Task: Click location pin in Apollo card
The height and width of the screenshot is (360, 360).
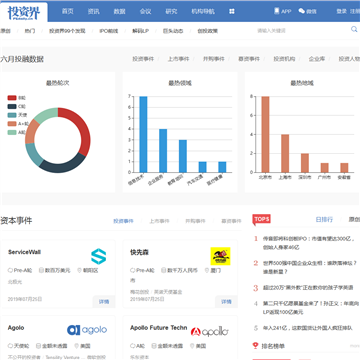Action: (192, 346)
